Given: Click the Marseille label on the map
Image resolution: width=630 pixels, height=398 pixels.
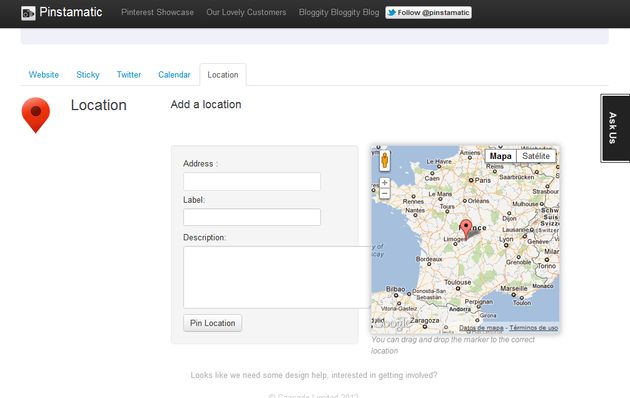Looking at the screenshot, I should tap(514, 288).
